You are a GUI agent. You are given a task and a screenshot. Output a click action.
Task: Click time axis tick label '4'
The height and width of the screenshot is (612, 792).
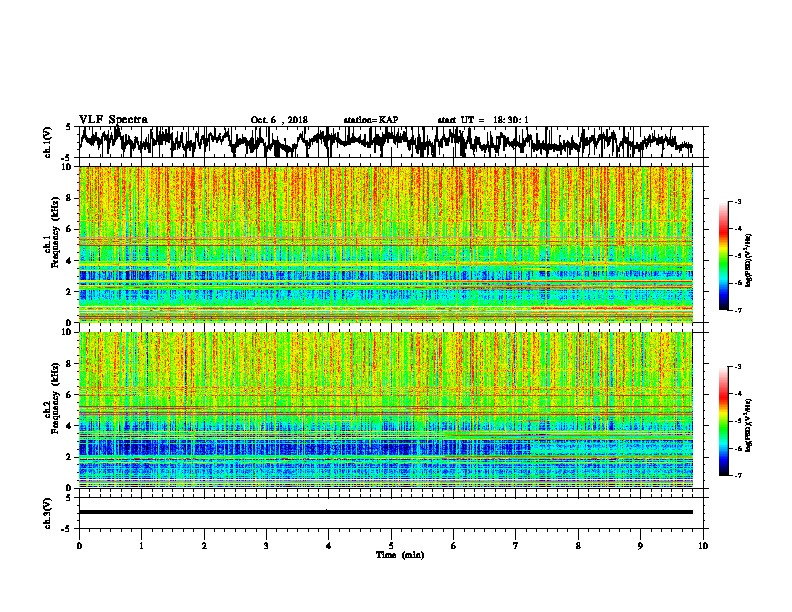pyautogui.click(x=329, y=546)
